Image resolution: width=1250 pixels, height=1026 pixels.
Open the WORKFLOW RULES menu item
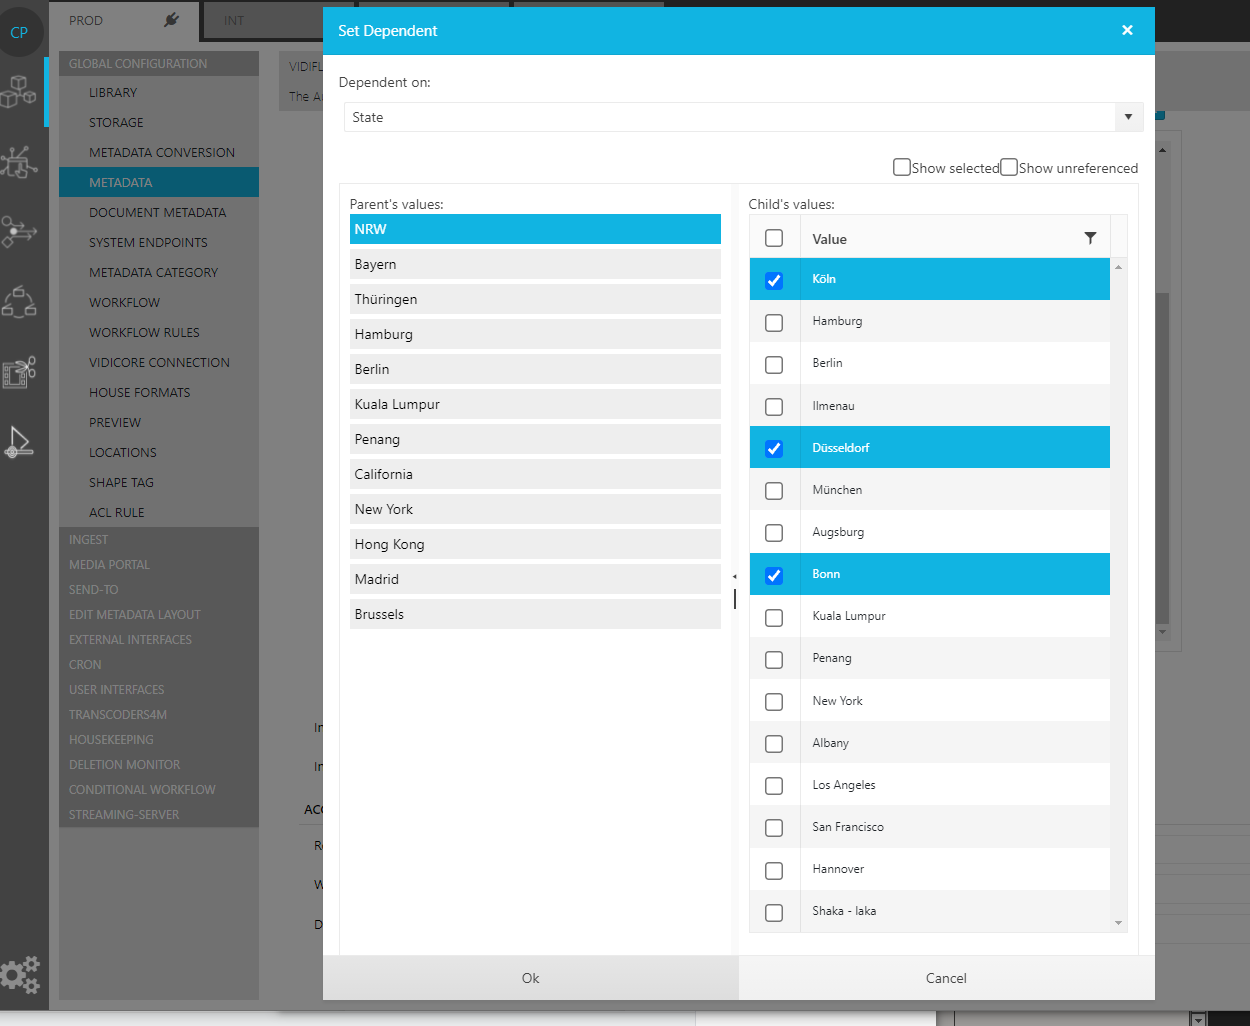[144, 332]
